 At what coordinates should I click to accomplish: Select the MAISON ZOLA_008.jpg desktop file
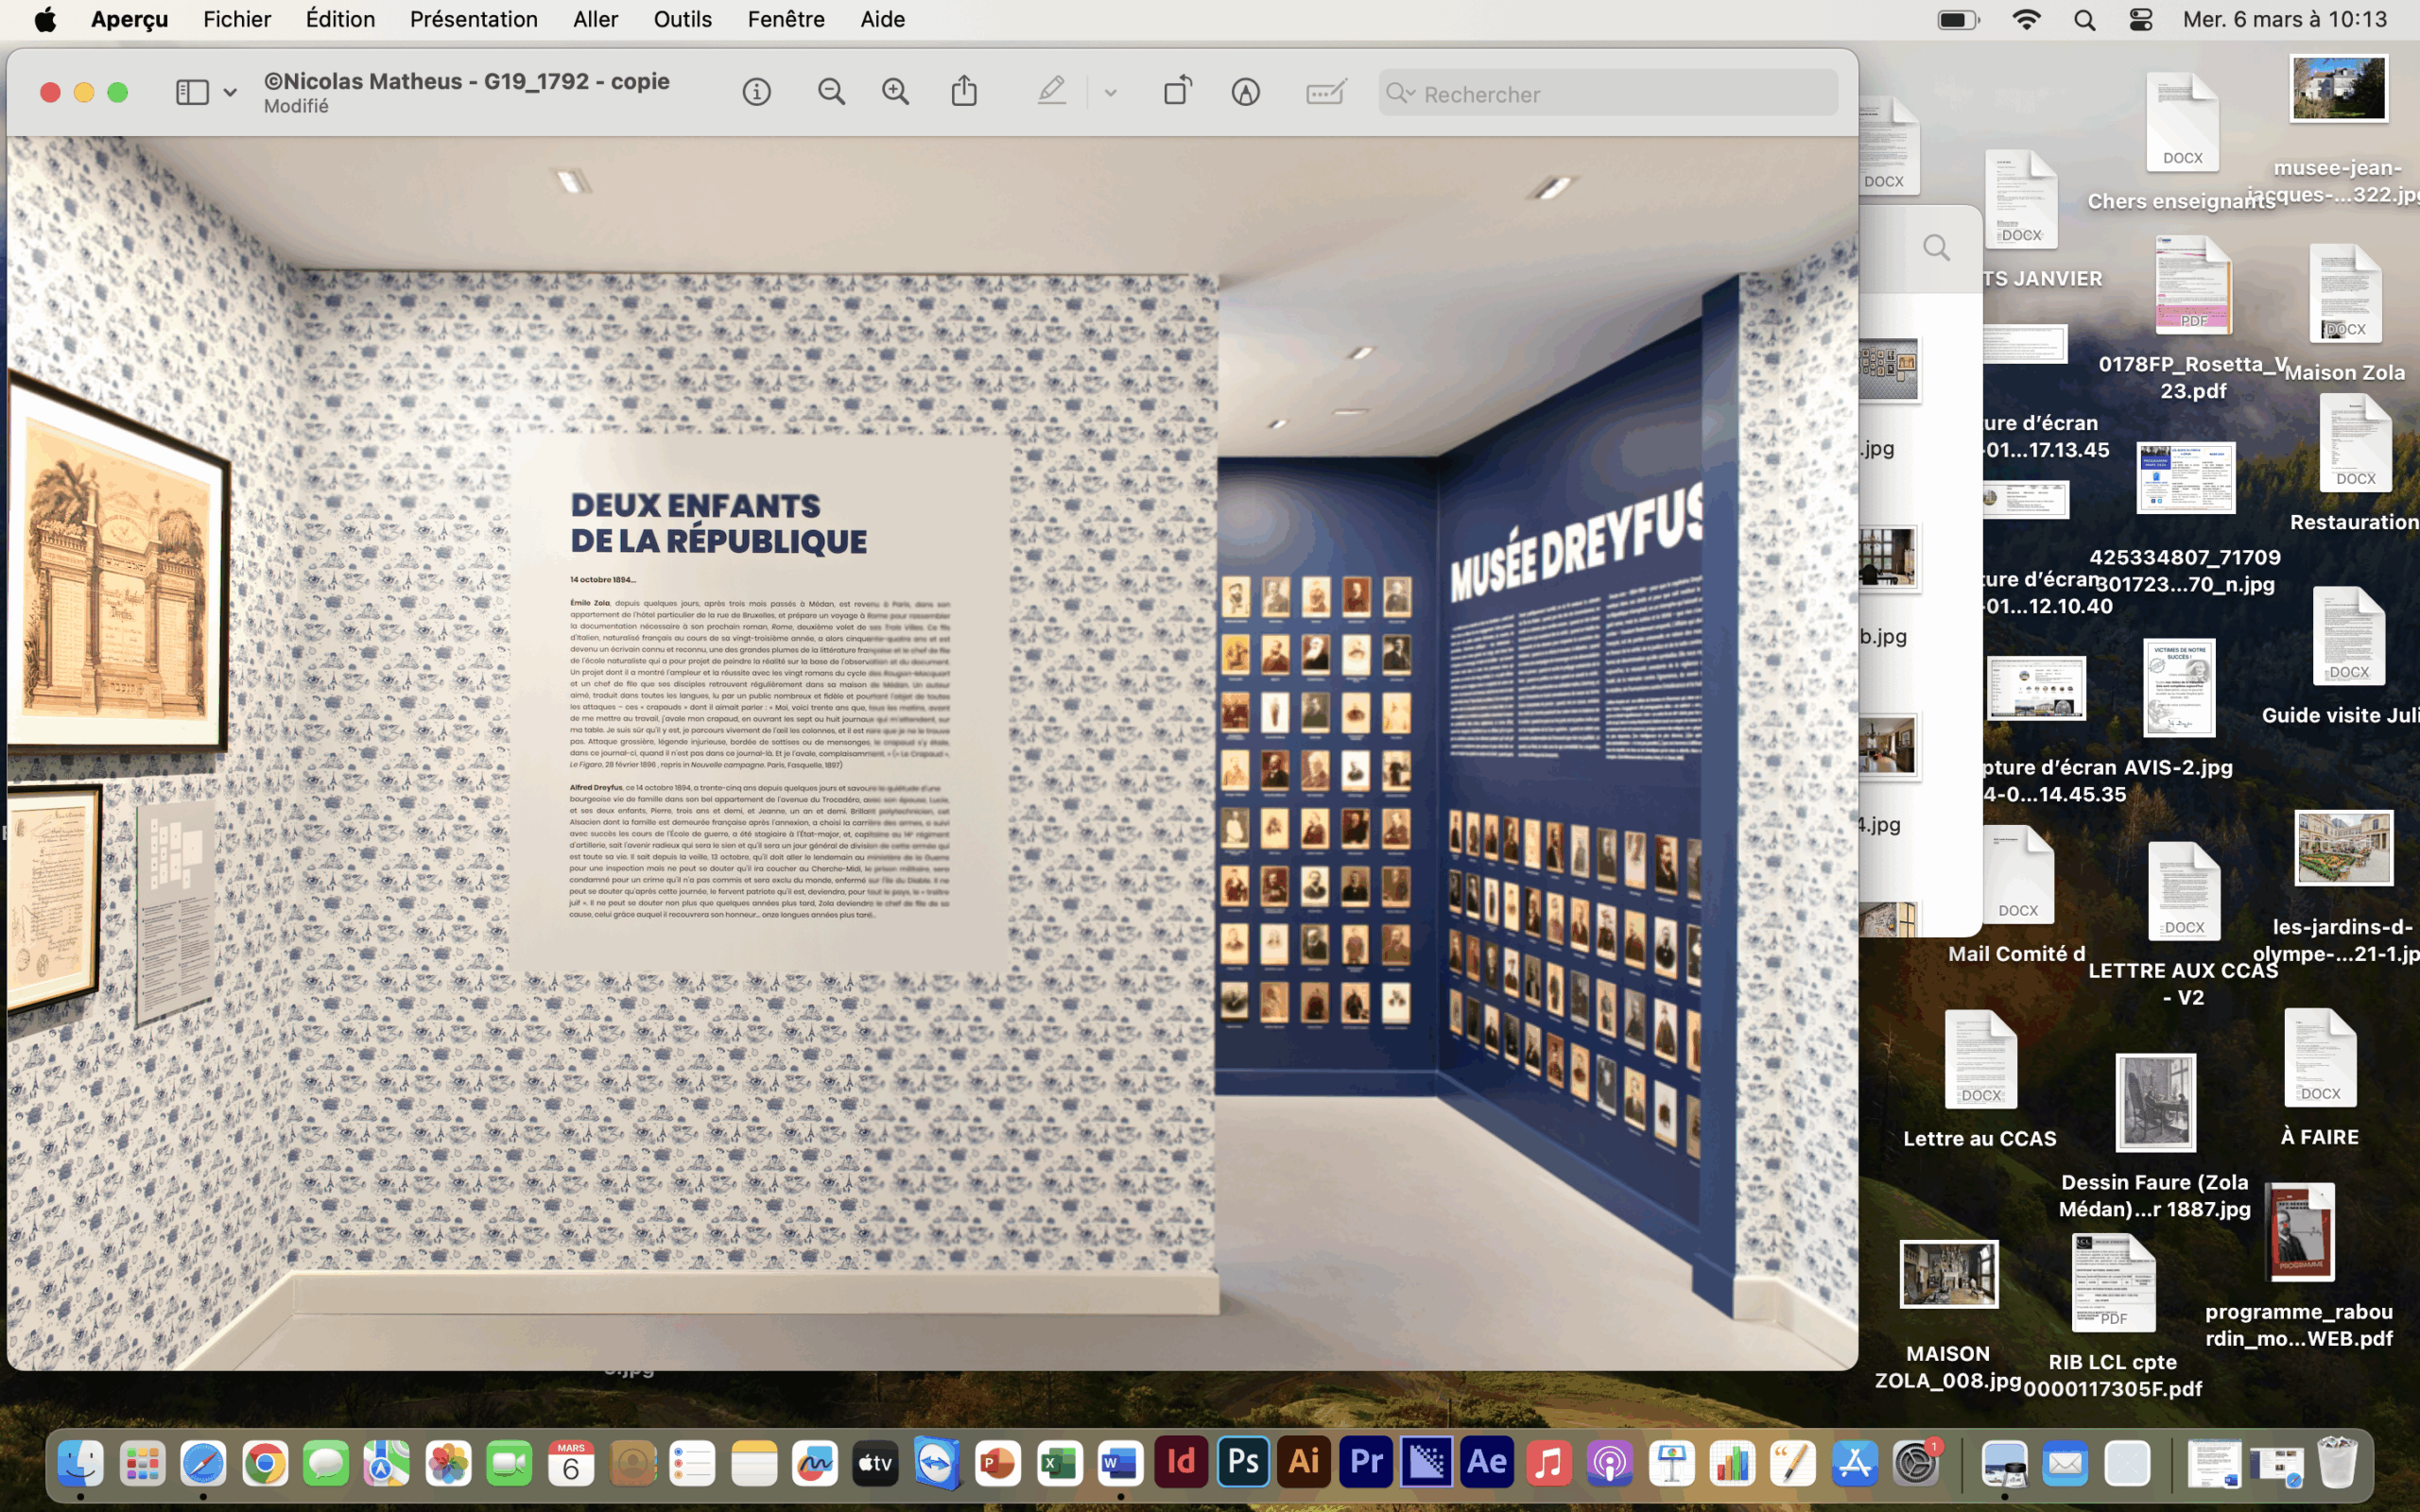click(x=1948, y=1275)
